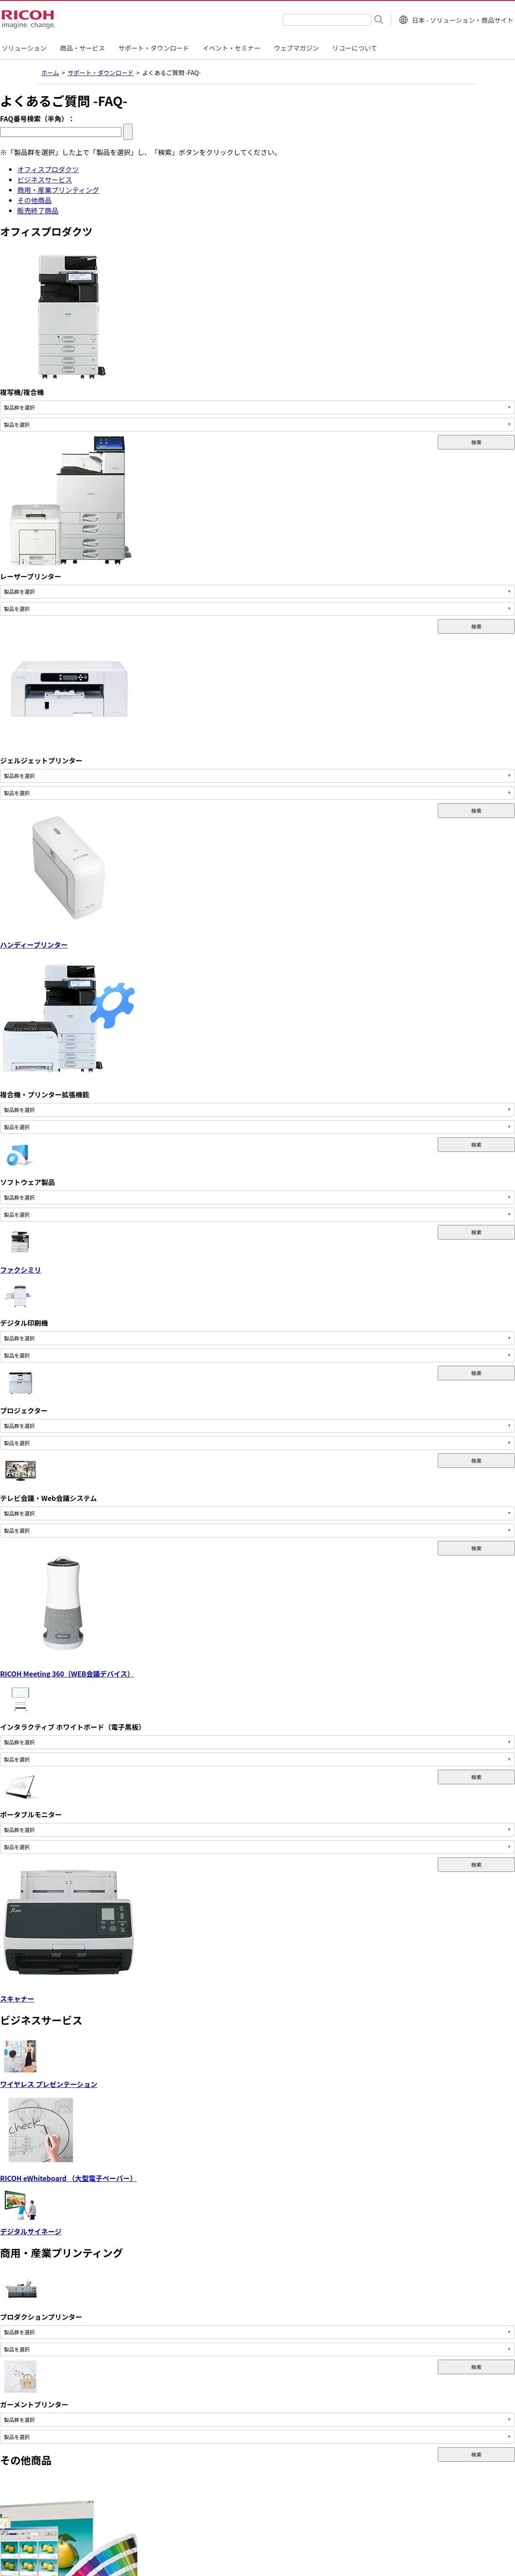Click the FAQ番号検索 input field
Viewport: 515px width, 2576px height.
(x=61, y=131)
